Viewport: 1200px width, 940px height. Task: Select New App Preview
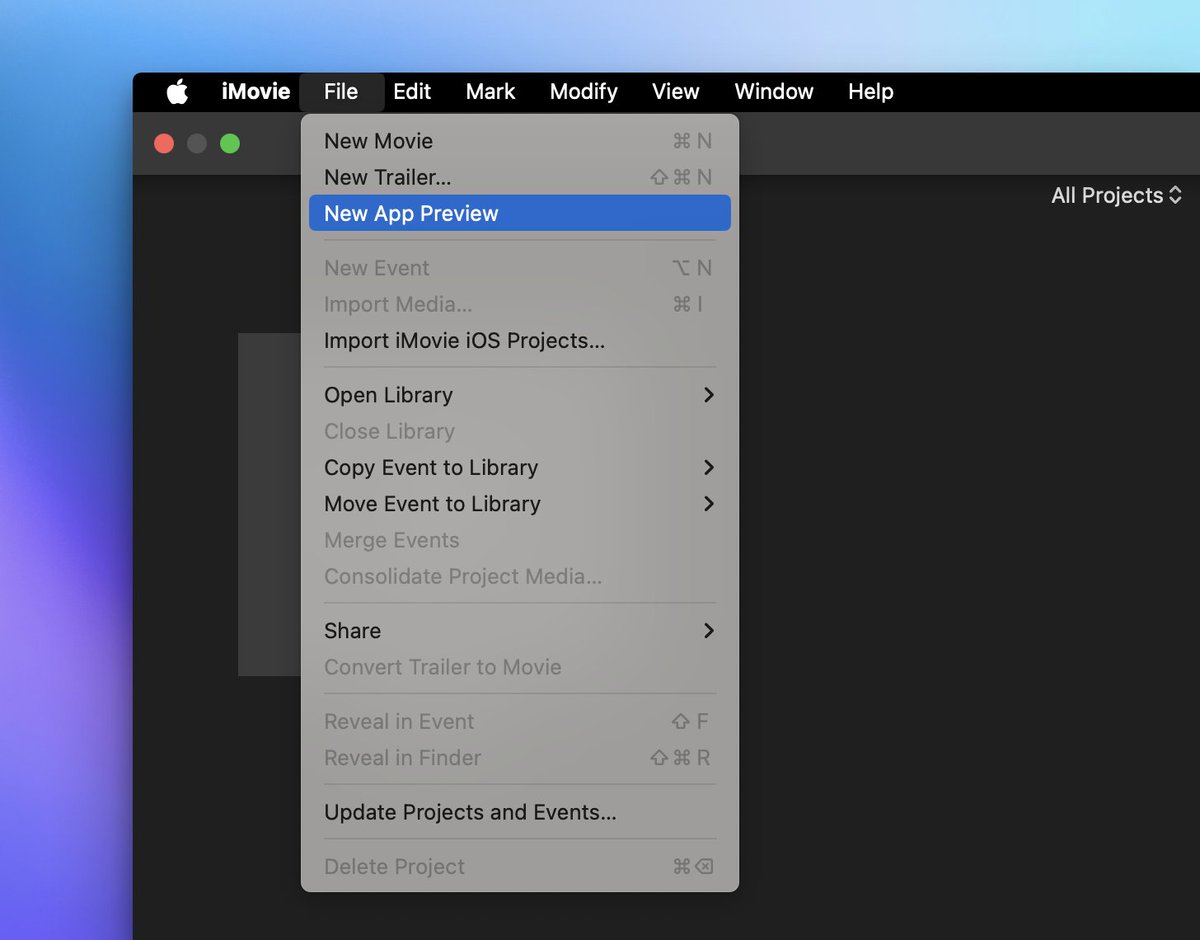520,213
